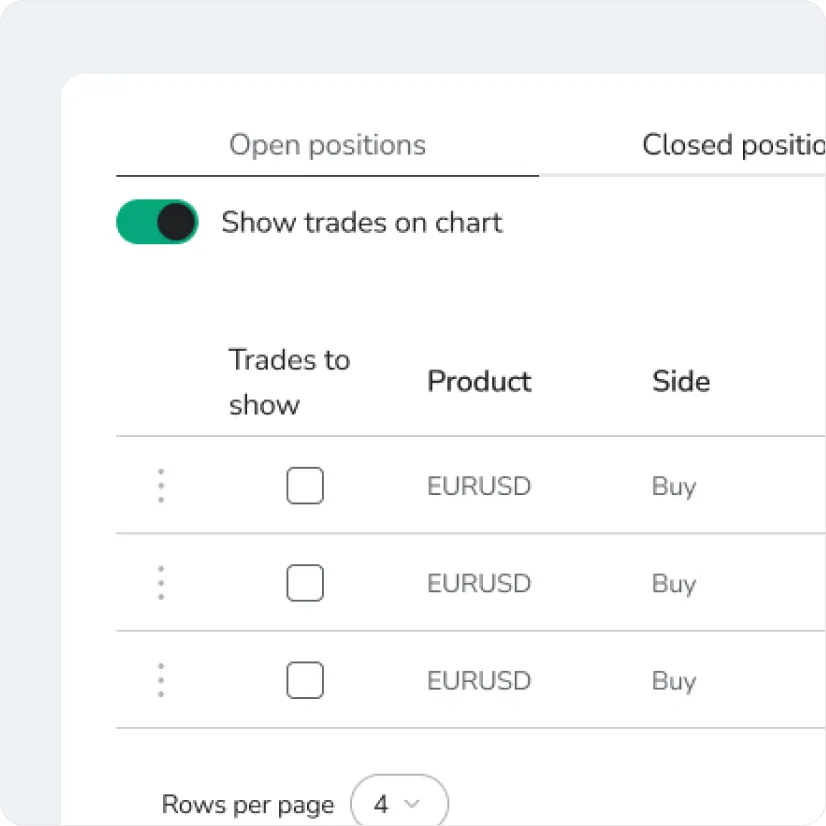826x826 pixels.
Task: Click the Show trades on chart label
Action: click(x=361, y=222)
